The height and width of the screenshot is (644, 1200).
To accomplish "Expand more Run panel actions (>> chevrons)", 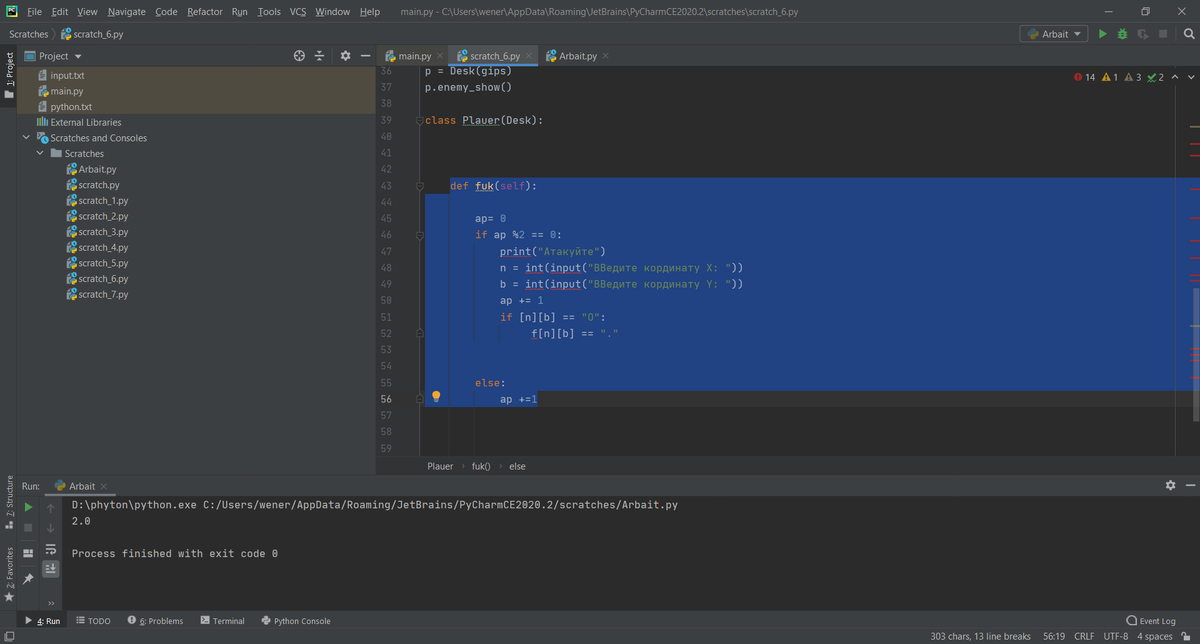I will [51, 603].
